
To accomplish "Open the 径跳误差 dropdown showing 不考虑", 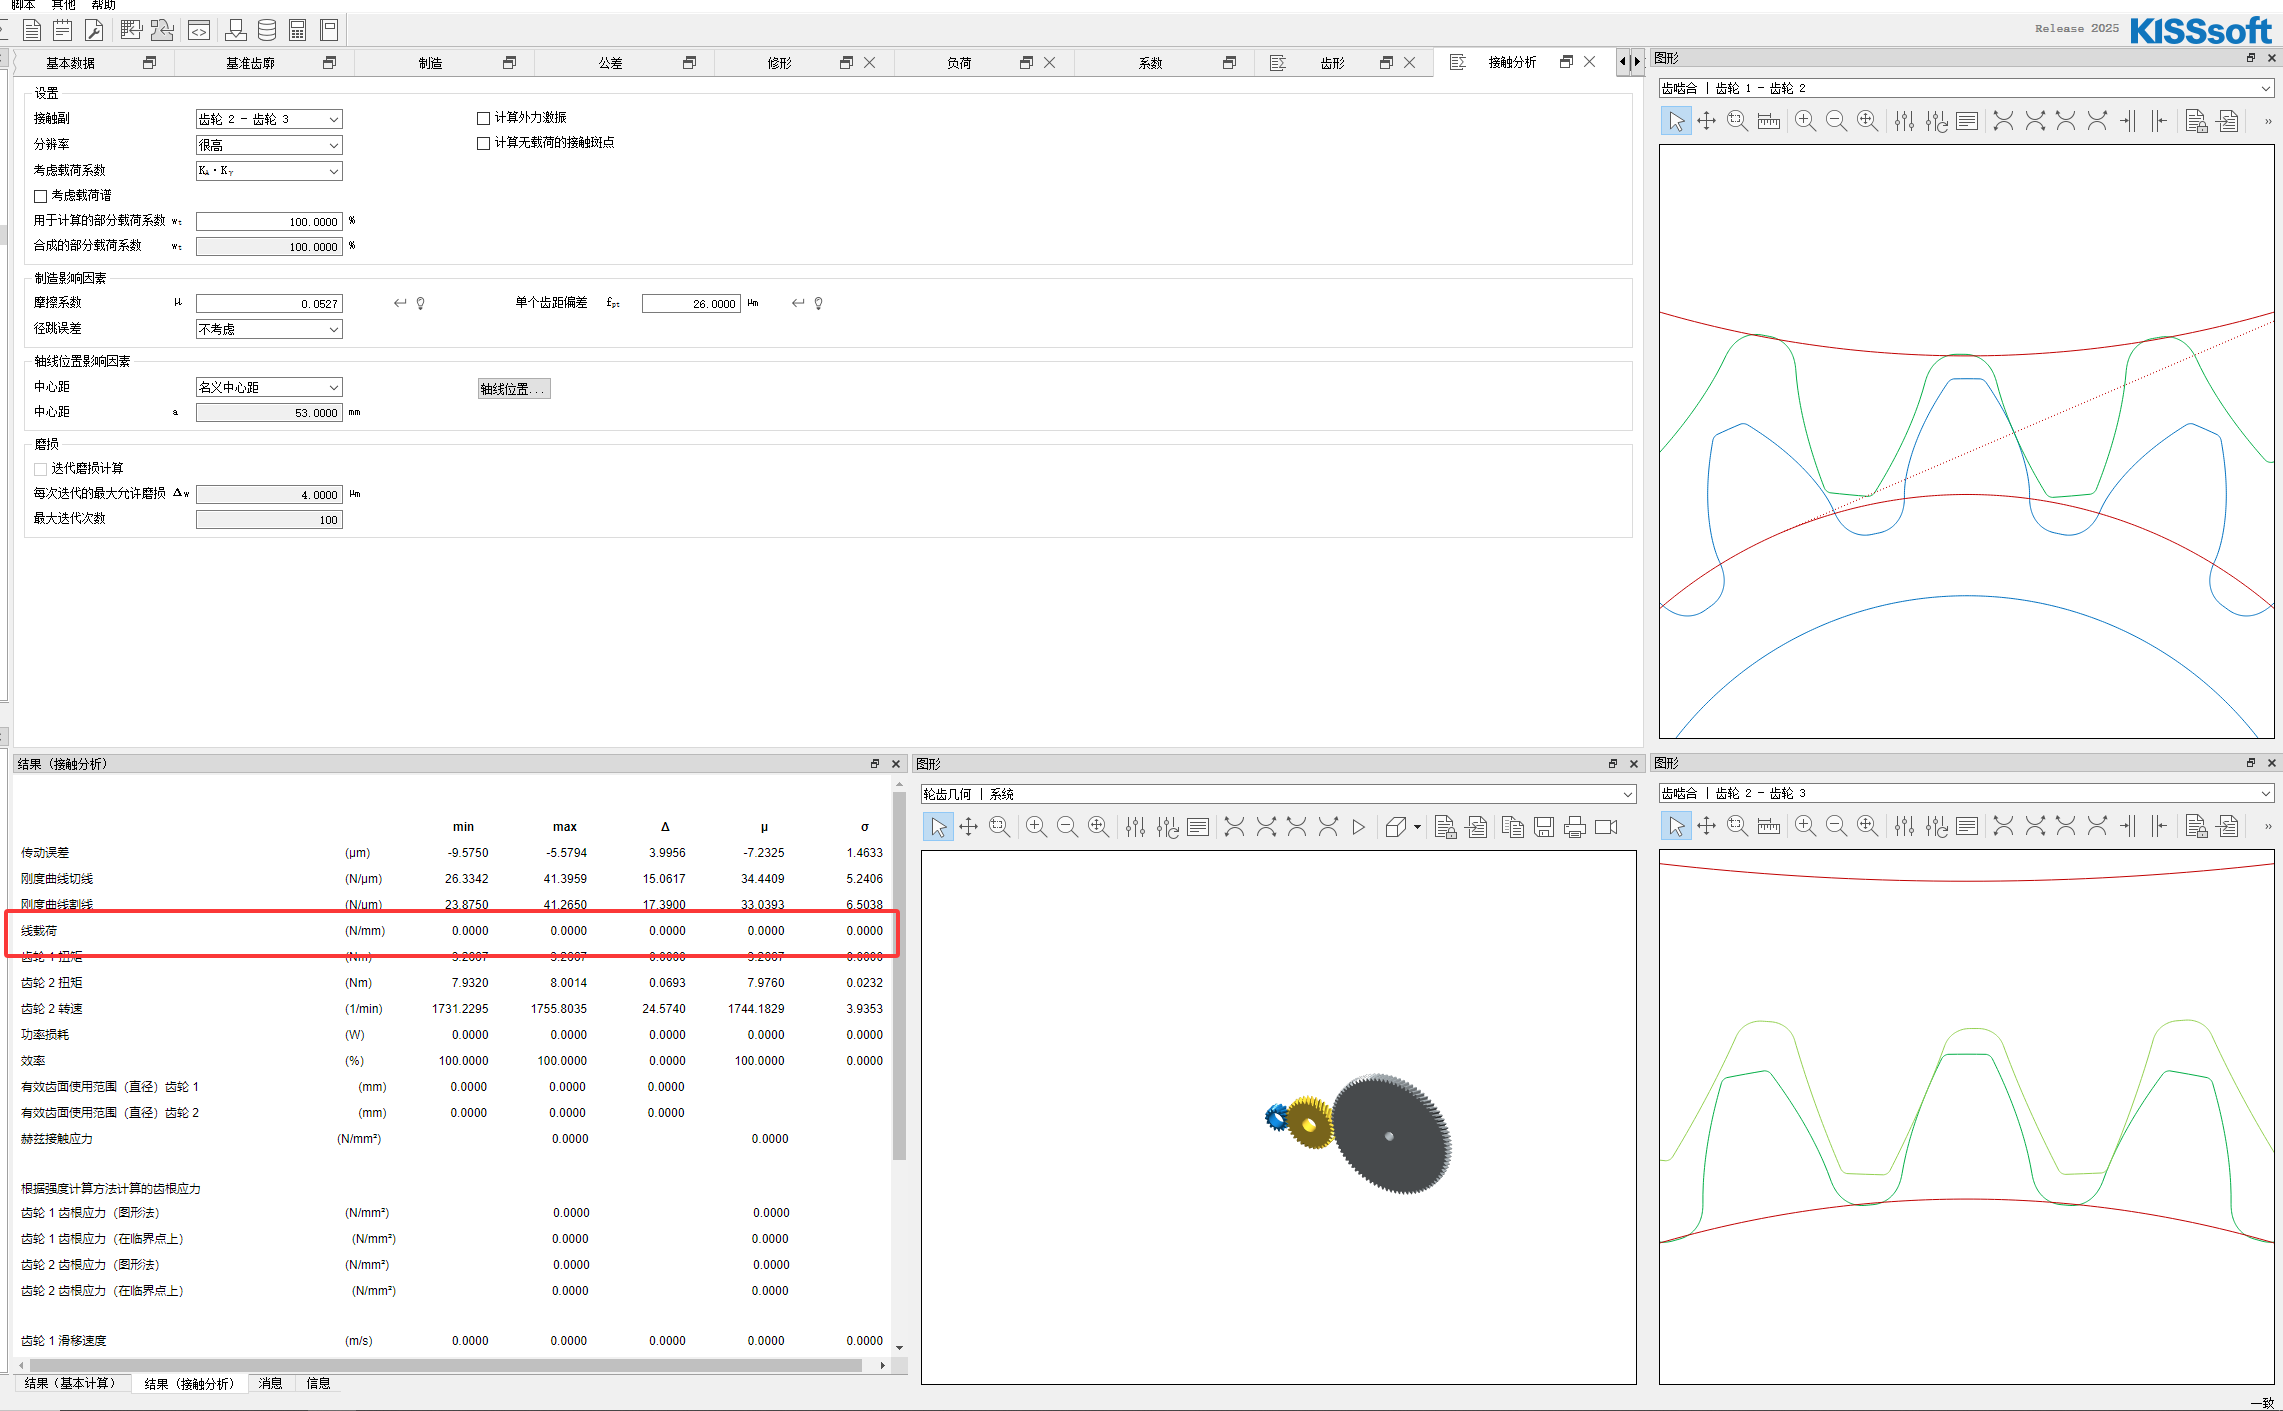I will [269, 329].
